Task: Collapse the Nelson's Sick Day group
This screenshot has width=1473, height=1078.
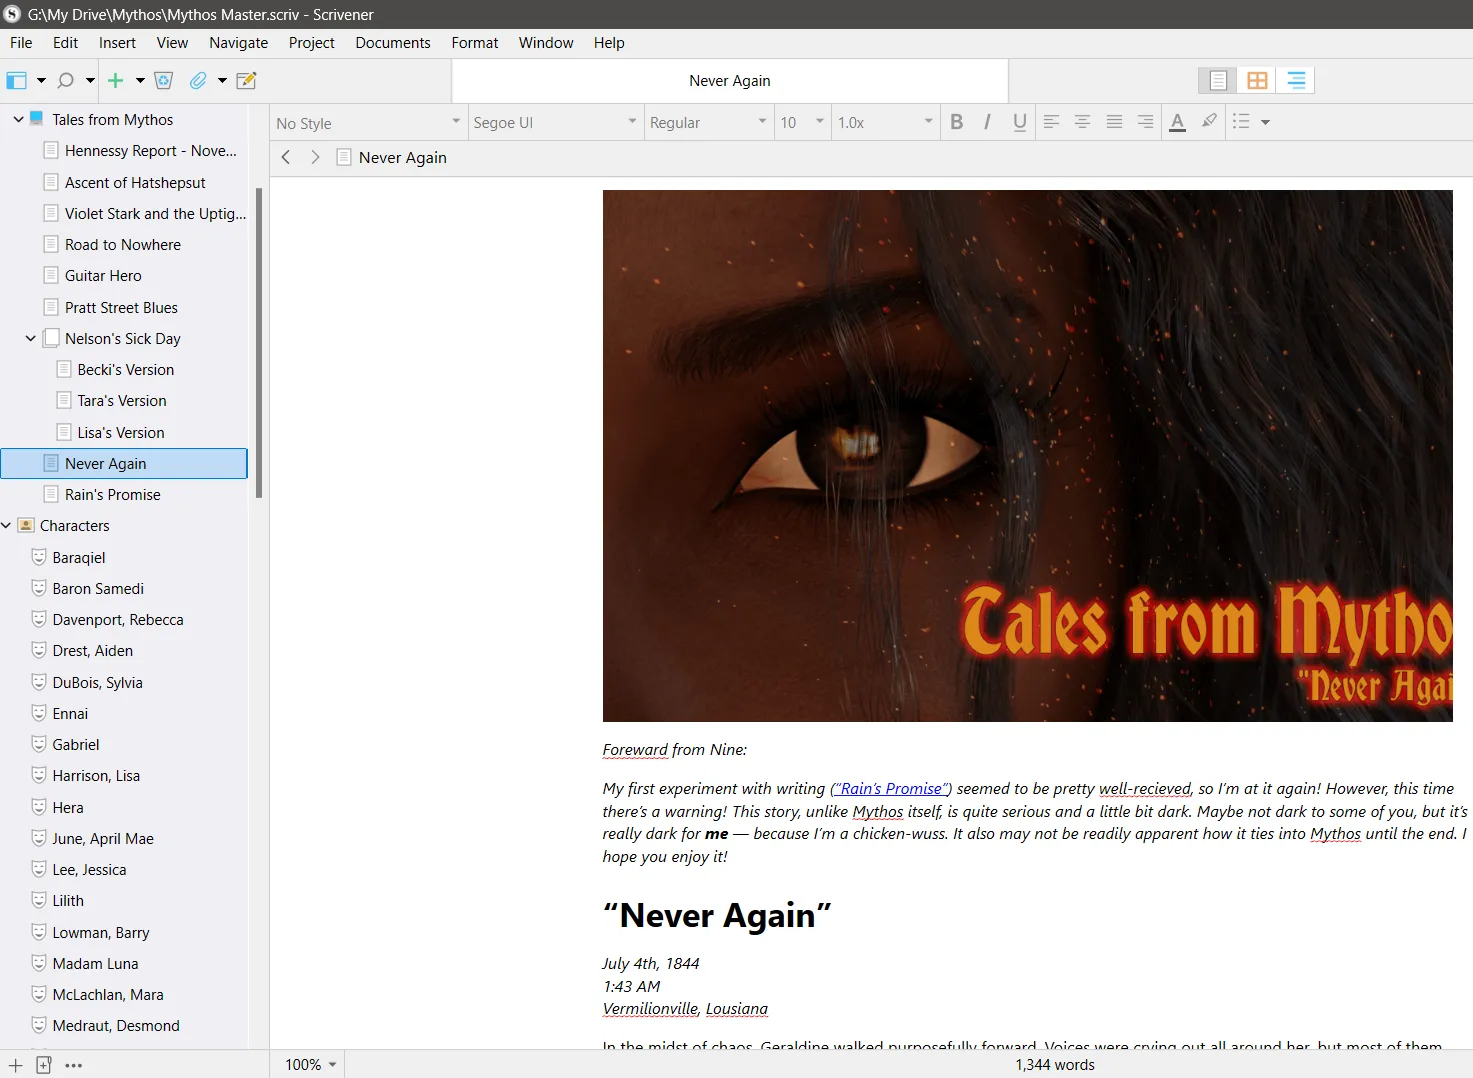Action: (31, 338)
